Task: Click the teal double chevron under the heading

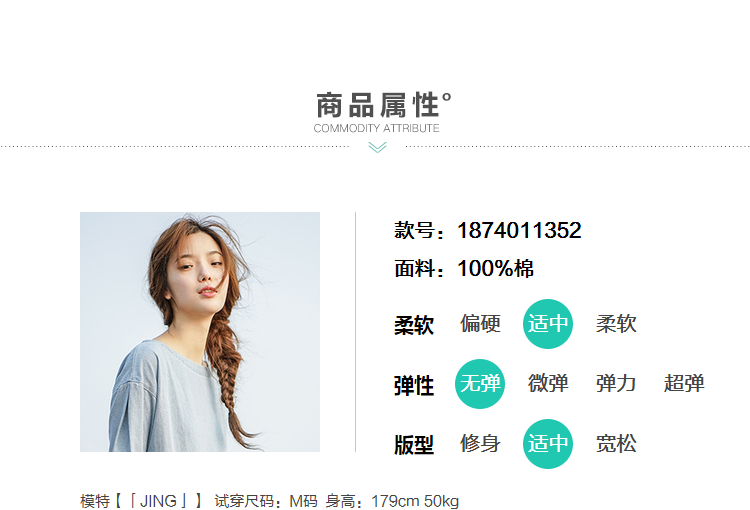Action: click(377, 147)
